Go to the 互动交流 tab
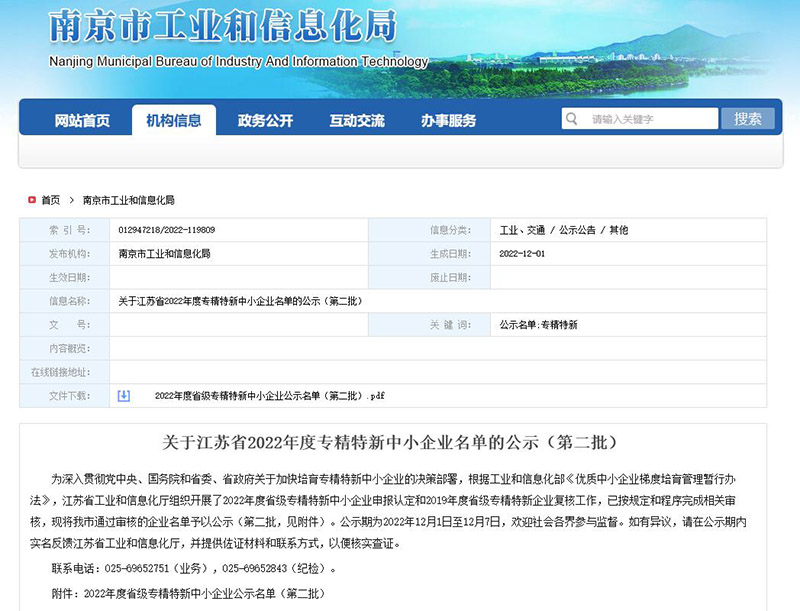Viewport: 800px width, 611px height. pos(357,121)
